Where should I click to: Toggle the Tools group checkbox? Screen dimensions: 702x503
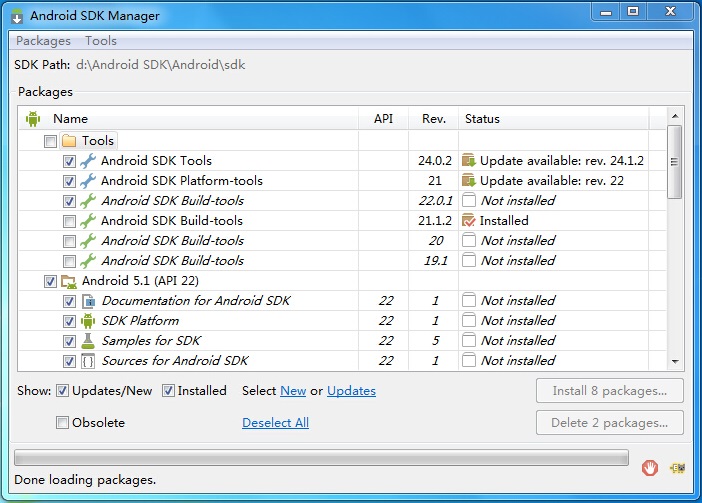point(50,141)
